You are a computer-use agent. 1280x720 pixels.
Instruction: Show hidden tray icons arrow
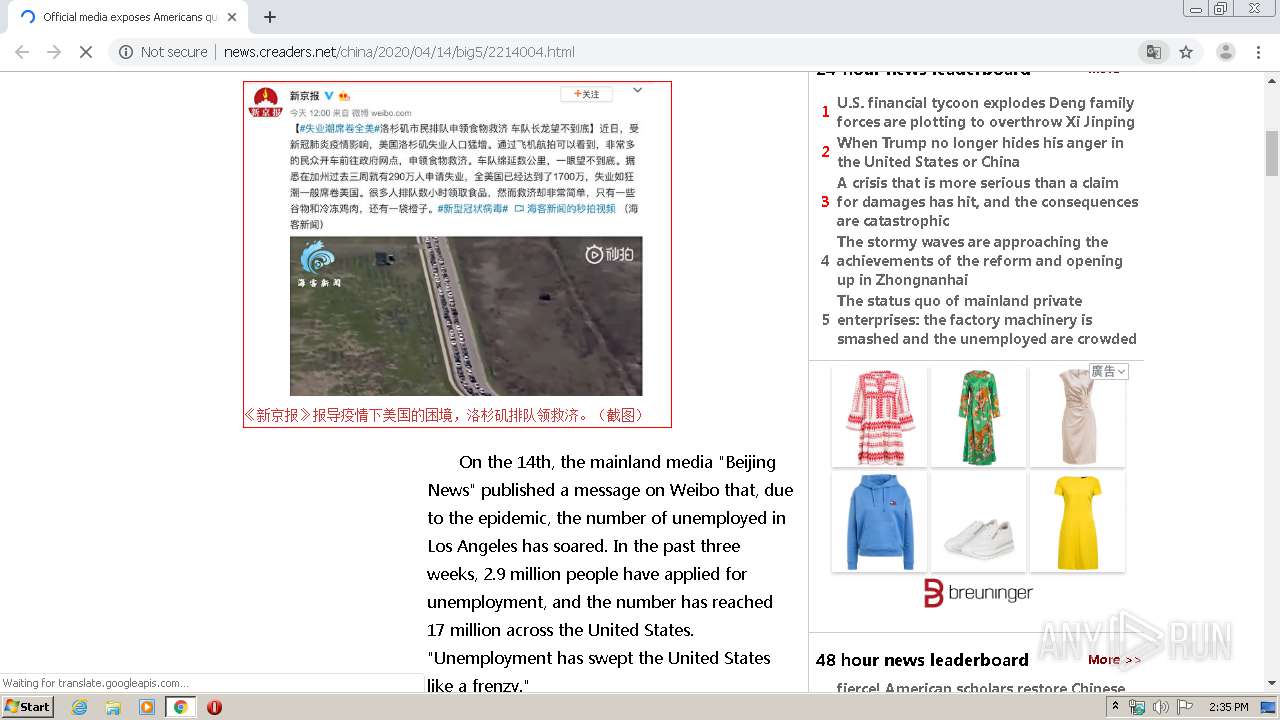coord(1115,707)
